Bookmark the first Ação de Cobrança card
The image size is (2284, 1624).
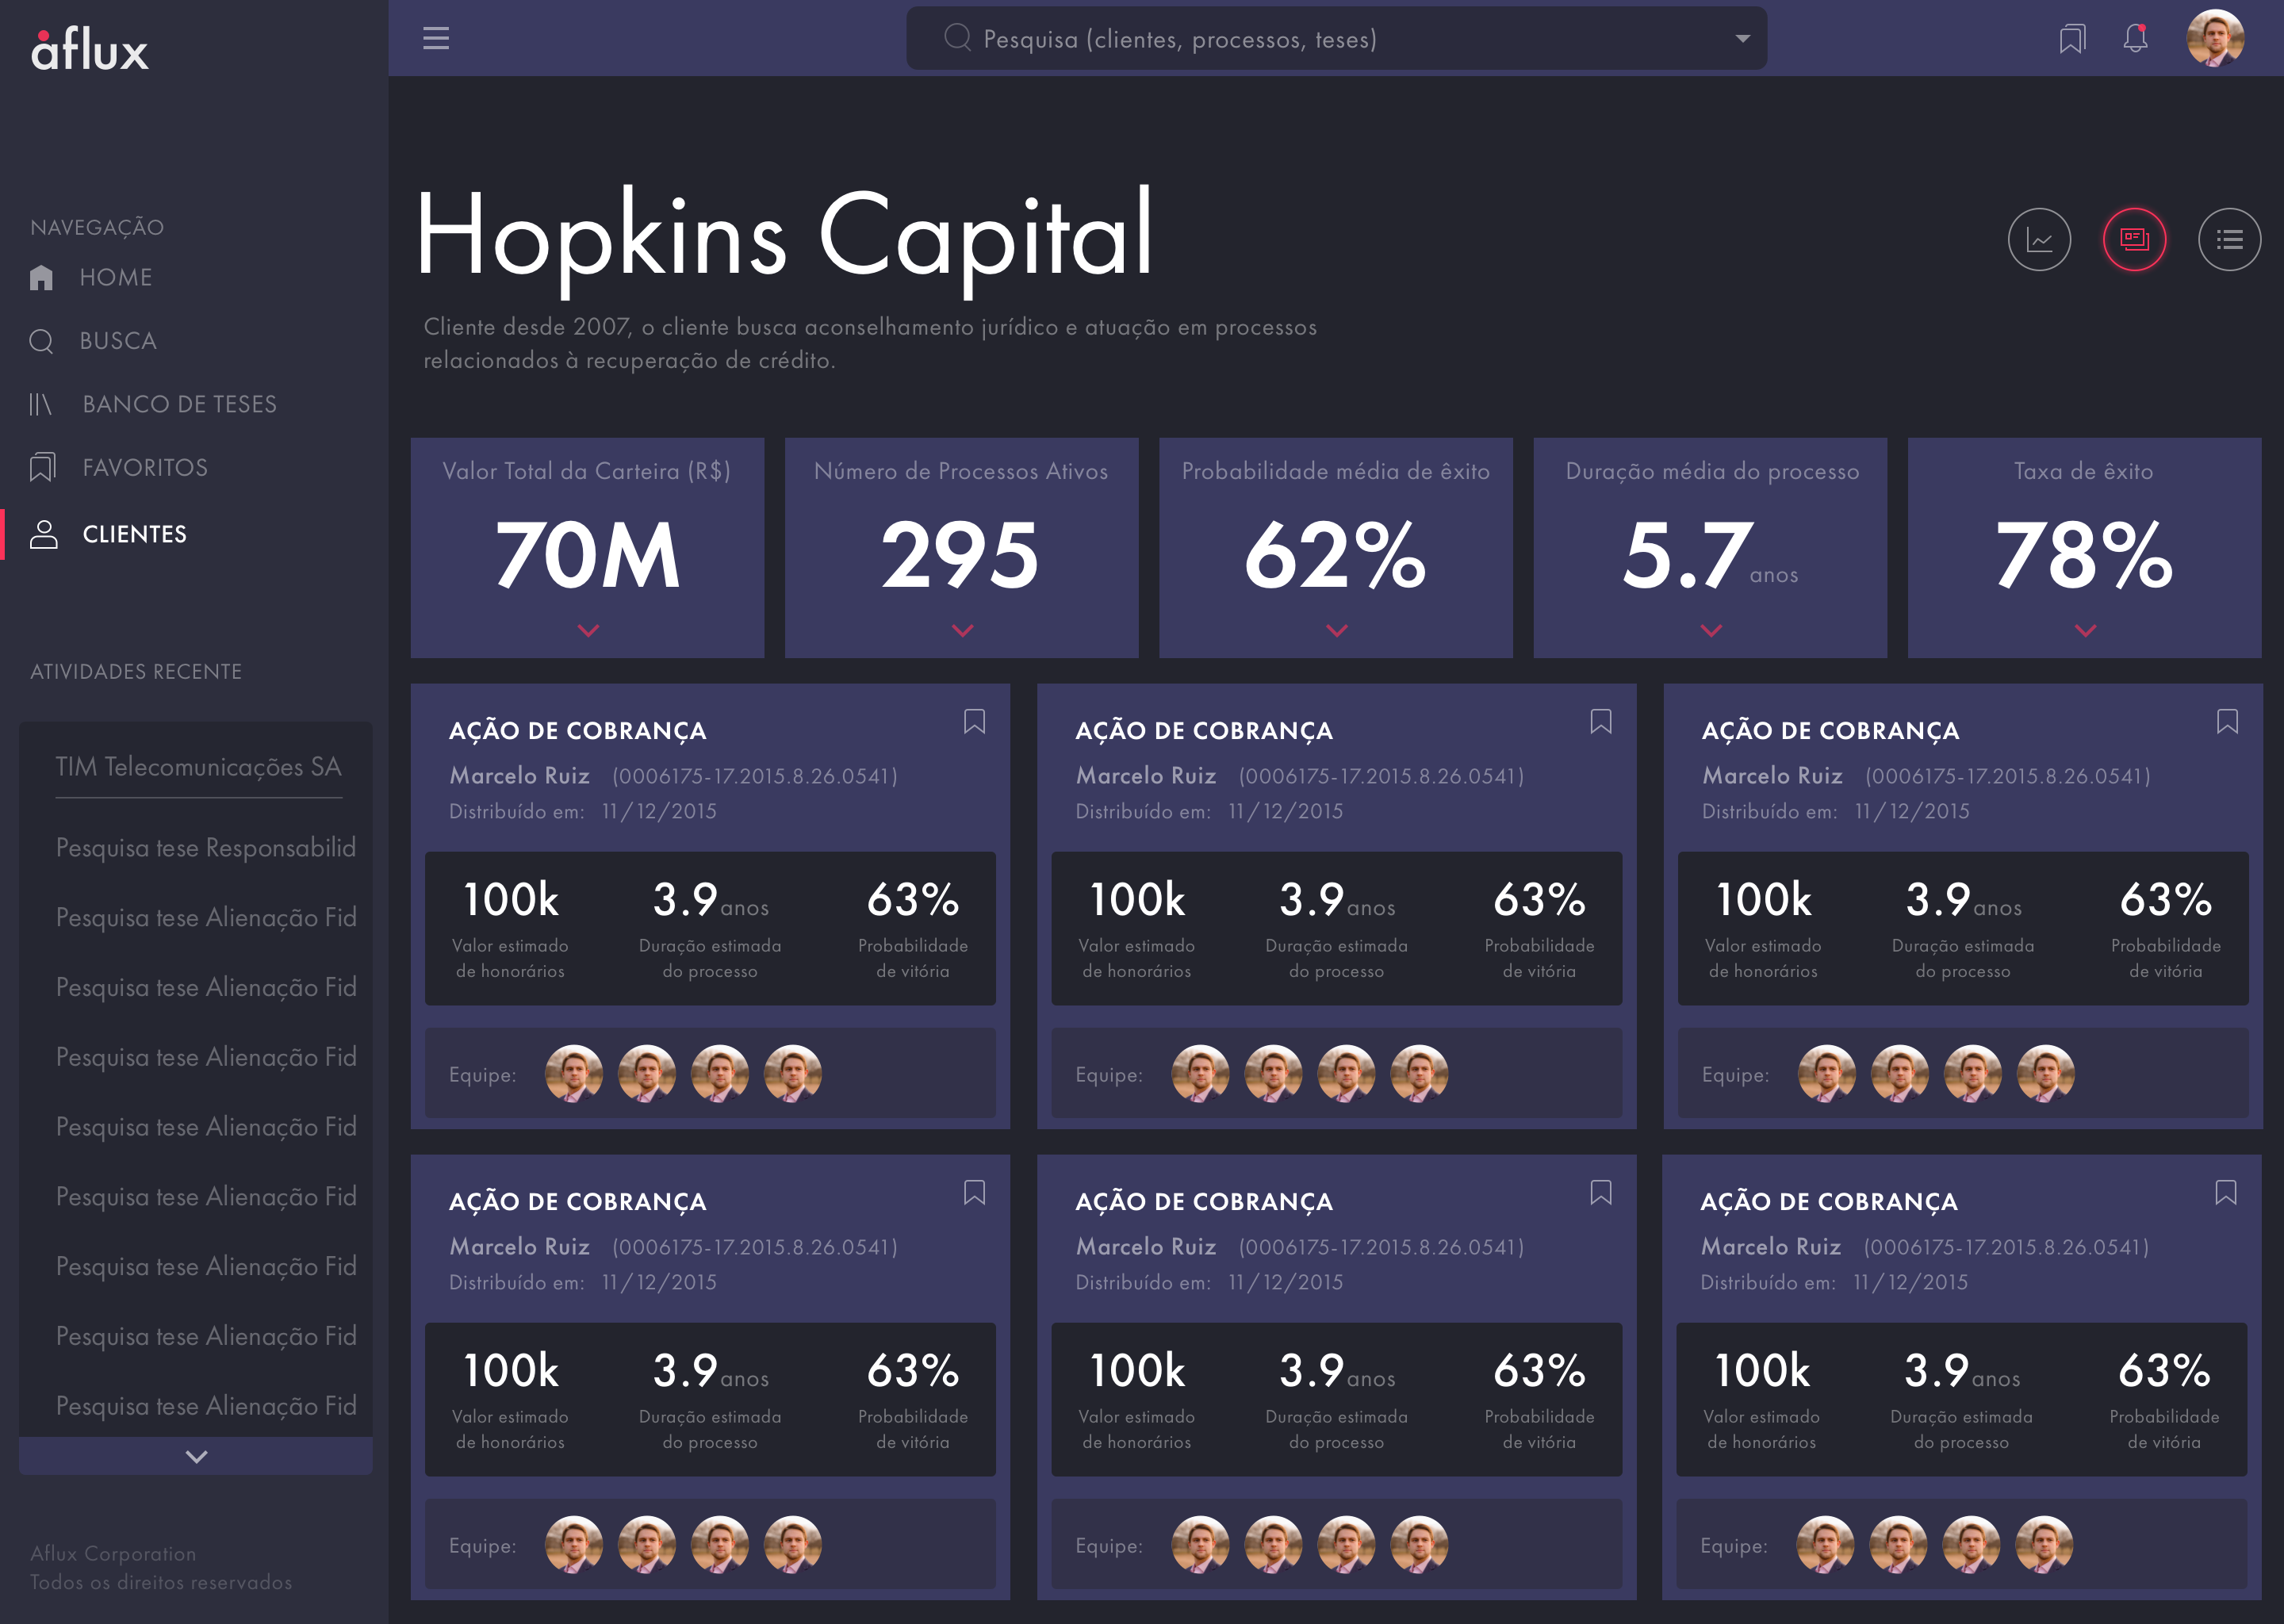(974, 722)
